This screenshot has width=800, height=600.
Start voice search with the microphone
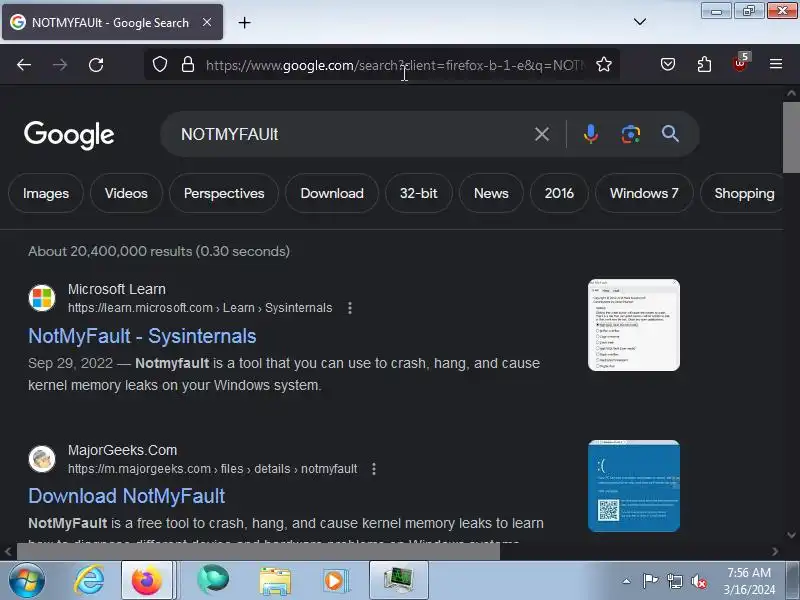tap(591, 134)
